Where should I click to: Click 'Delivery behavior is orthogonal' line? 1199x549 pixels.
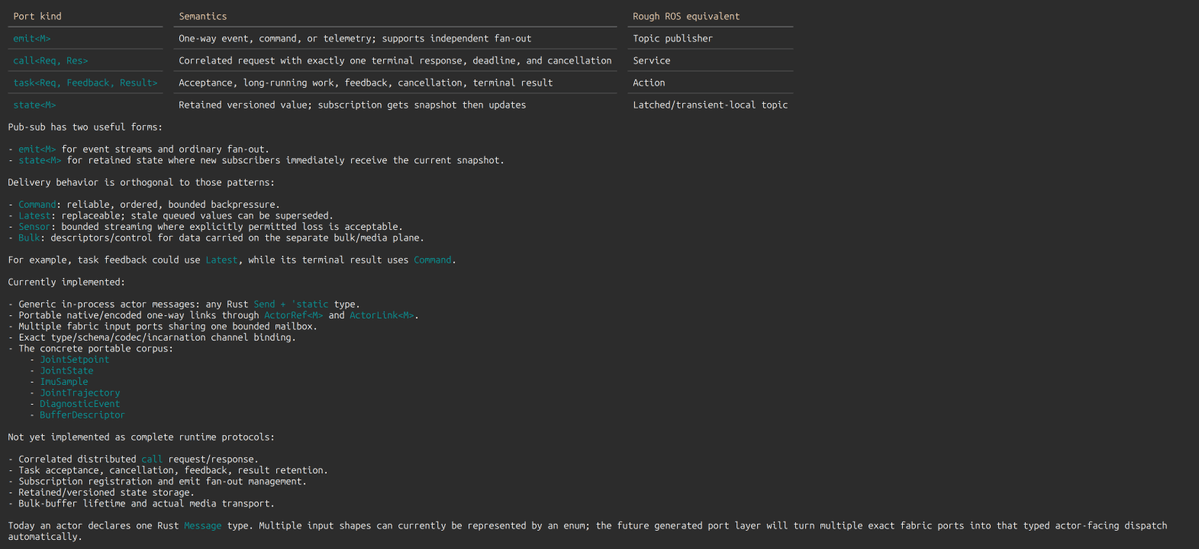click(141, 183)
